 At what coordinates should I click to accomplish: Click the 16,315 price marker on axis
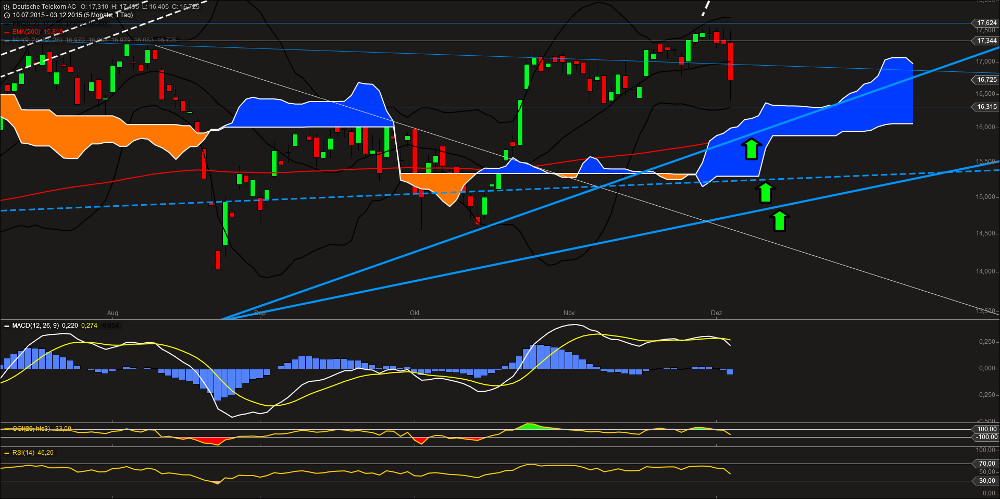[x=986, y=107]
